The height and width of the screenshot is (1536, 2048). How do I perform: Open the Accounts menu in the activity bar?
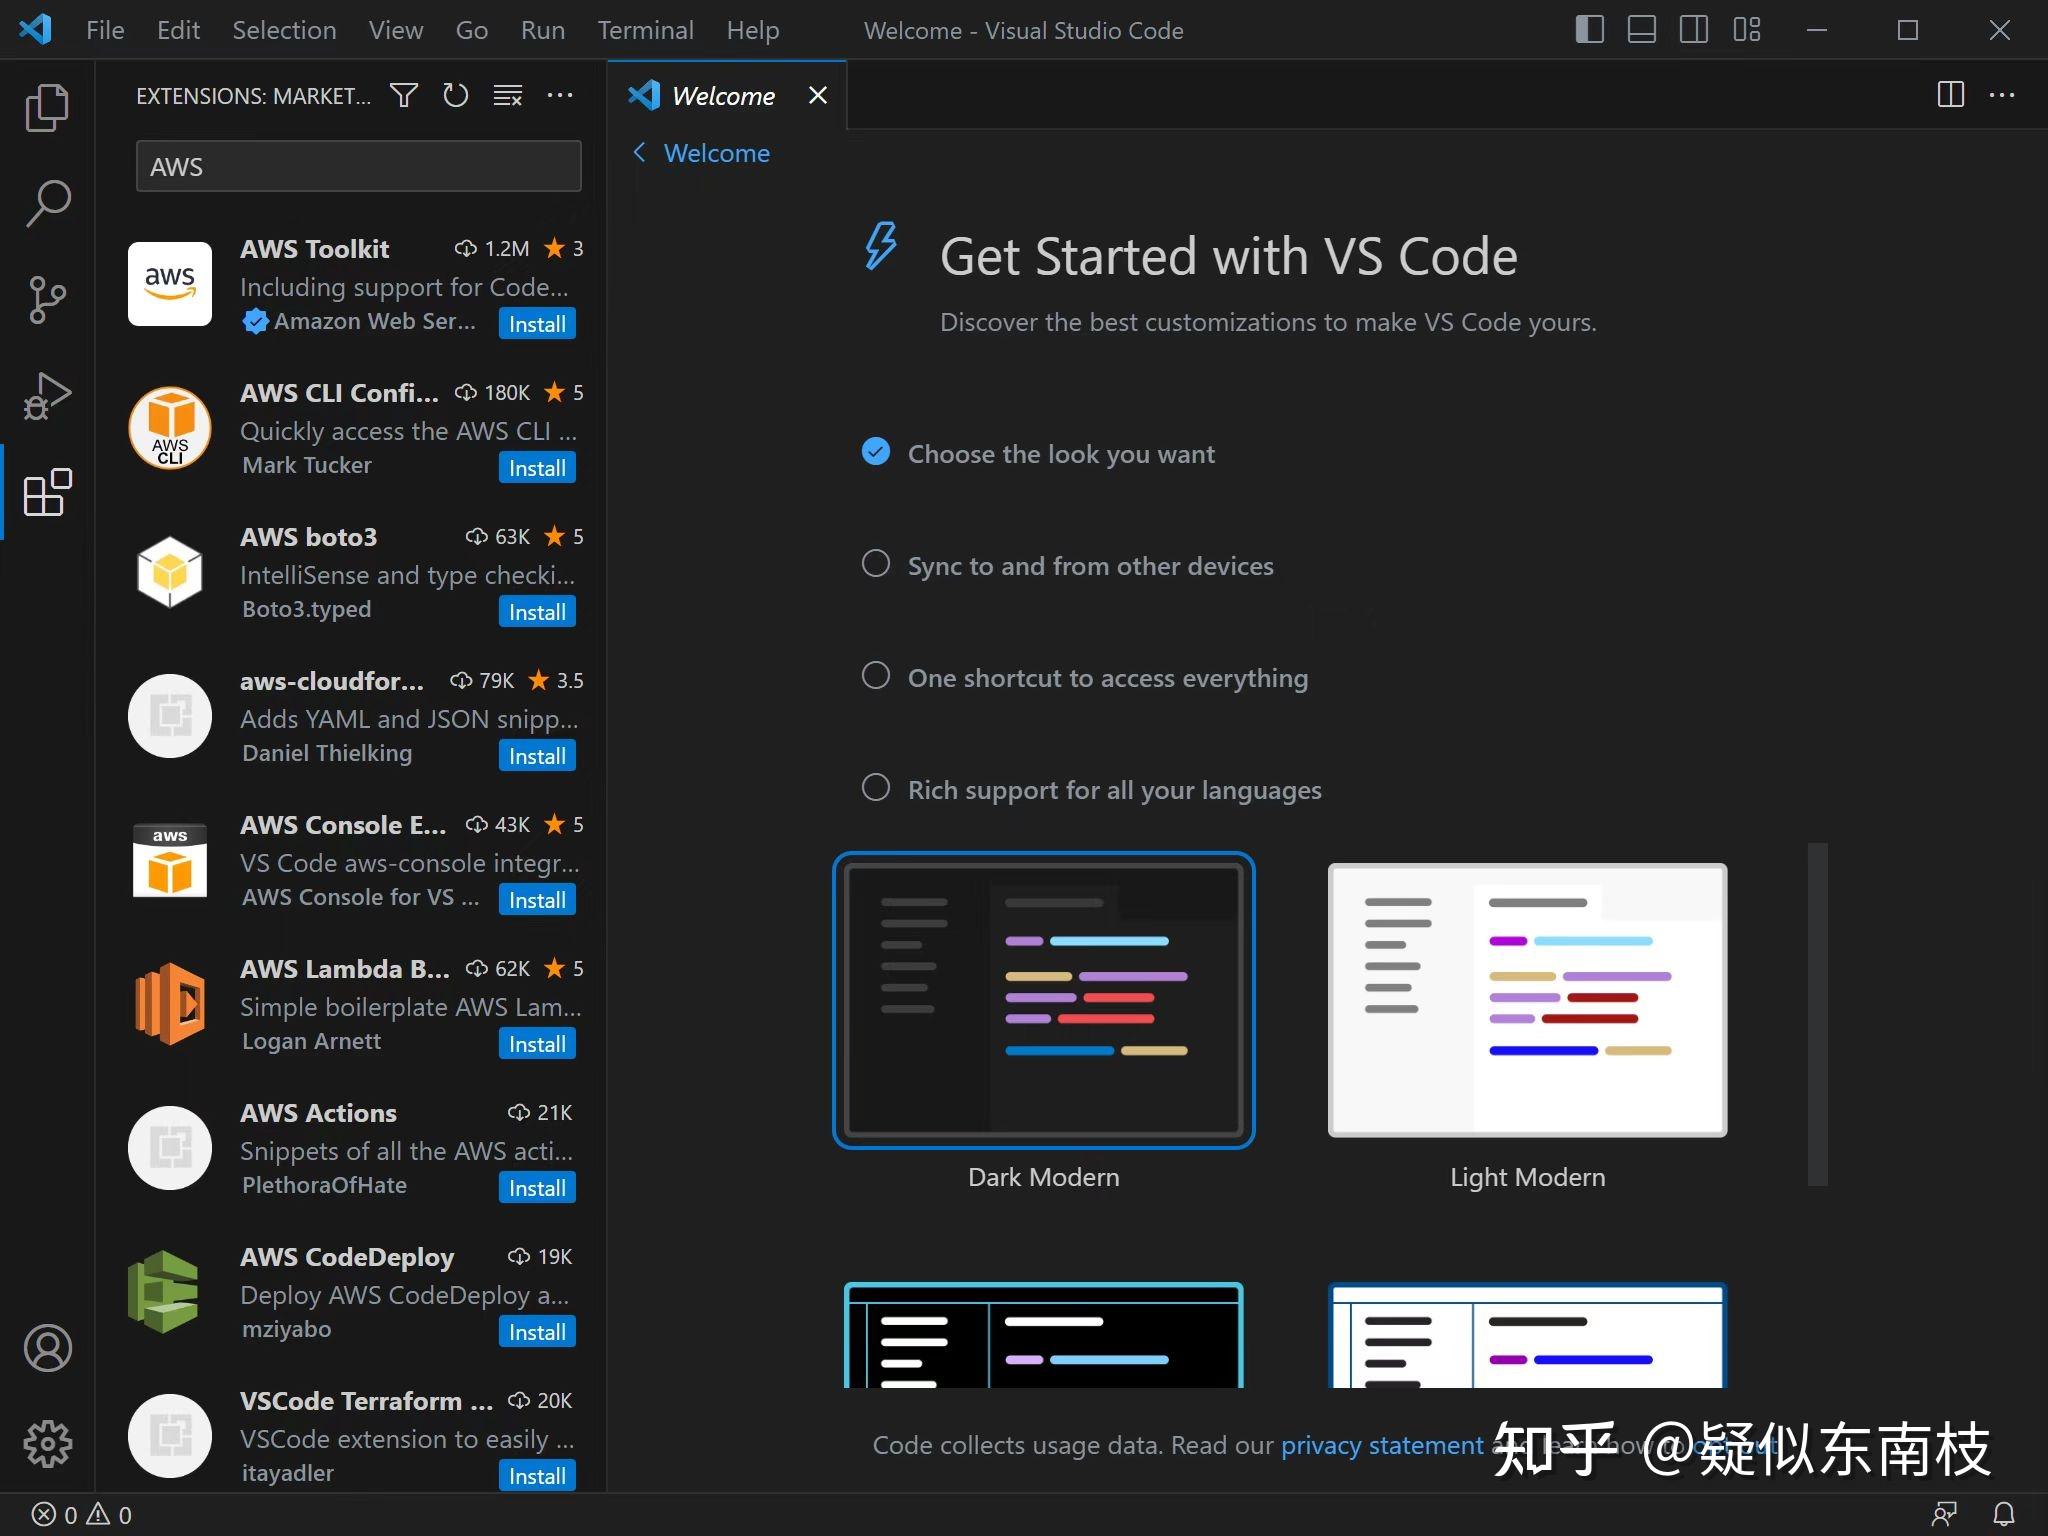pos(46,1348)
